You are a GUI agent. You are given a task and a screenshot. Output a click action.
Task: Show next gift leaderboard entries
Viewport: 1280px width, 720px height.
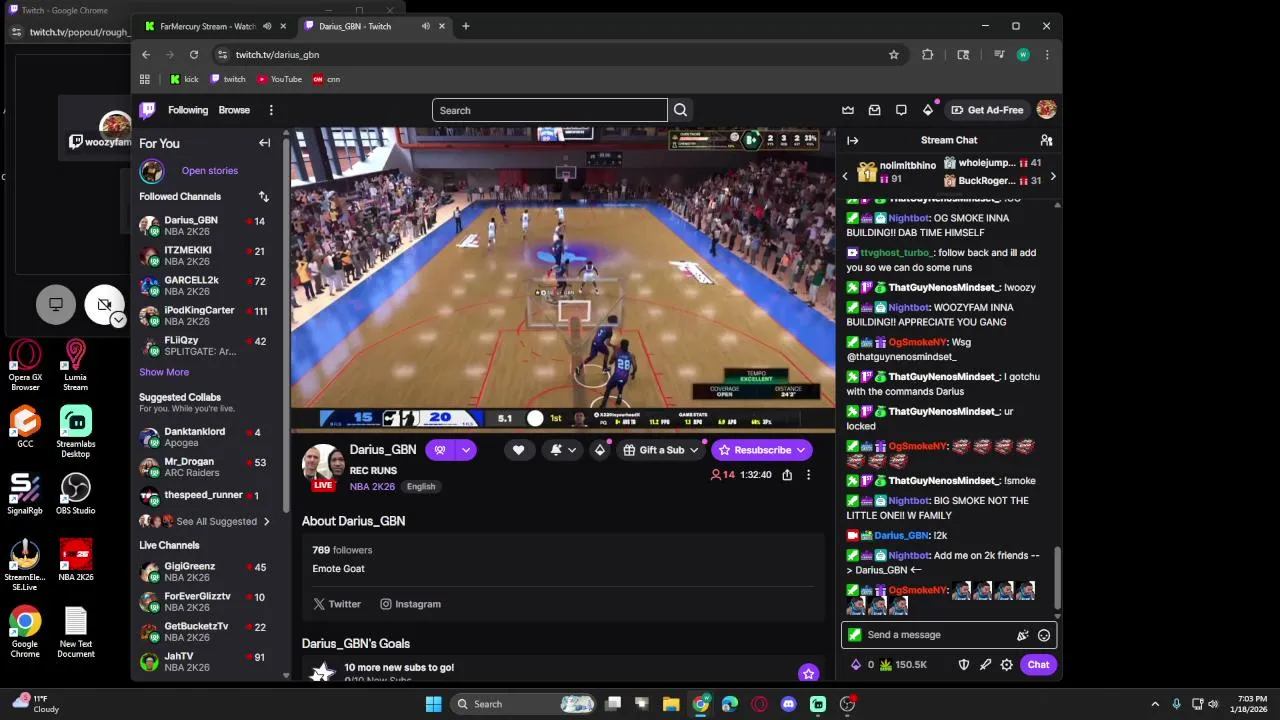point(1052,176)
